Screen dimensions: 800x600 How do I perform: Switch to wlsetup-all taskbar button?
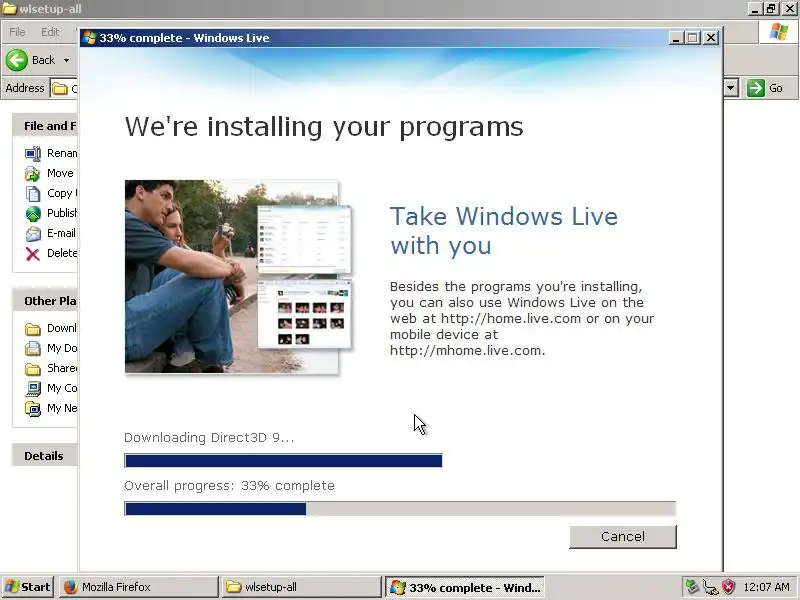click(301, 587)
